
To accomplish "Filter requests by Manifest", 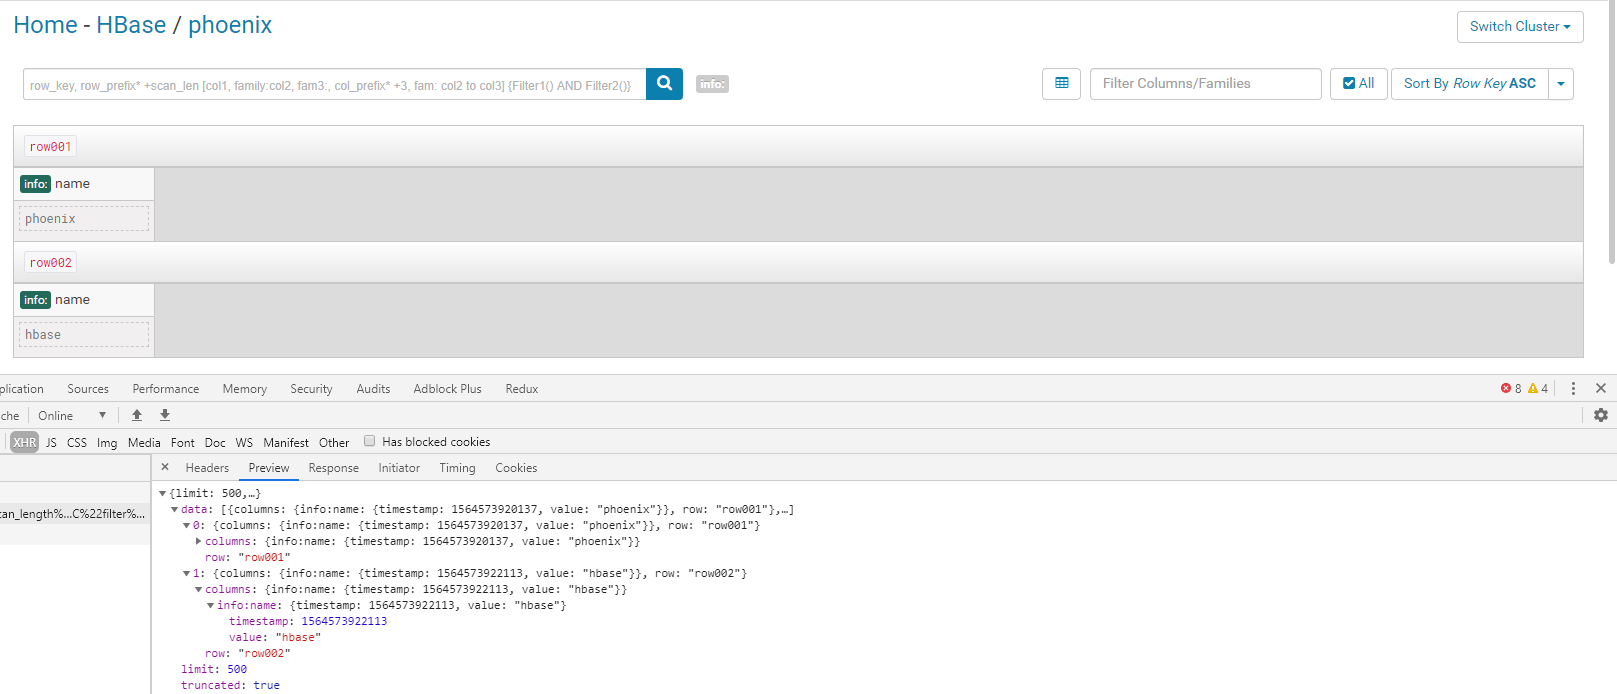I will click(286, 442).
